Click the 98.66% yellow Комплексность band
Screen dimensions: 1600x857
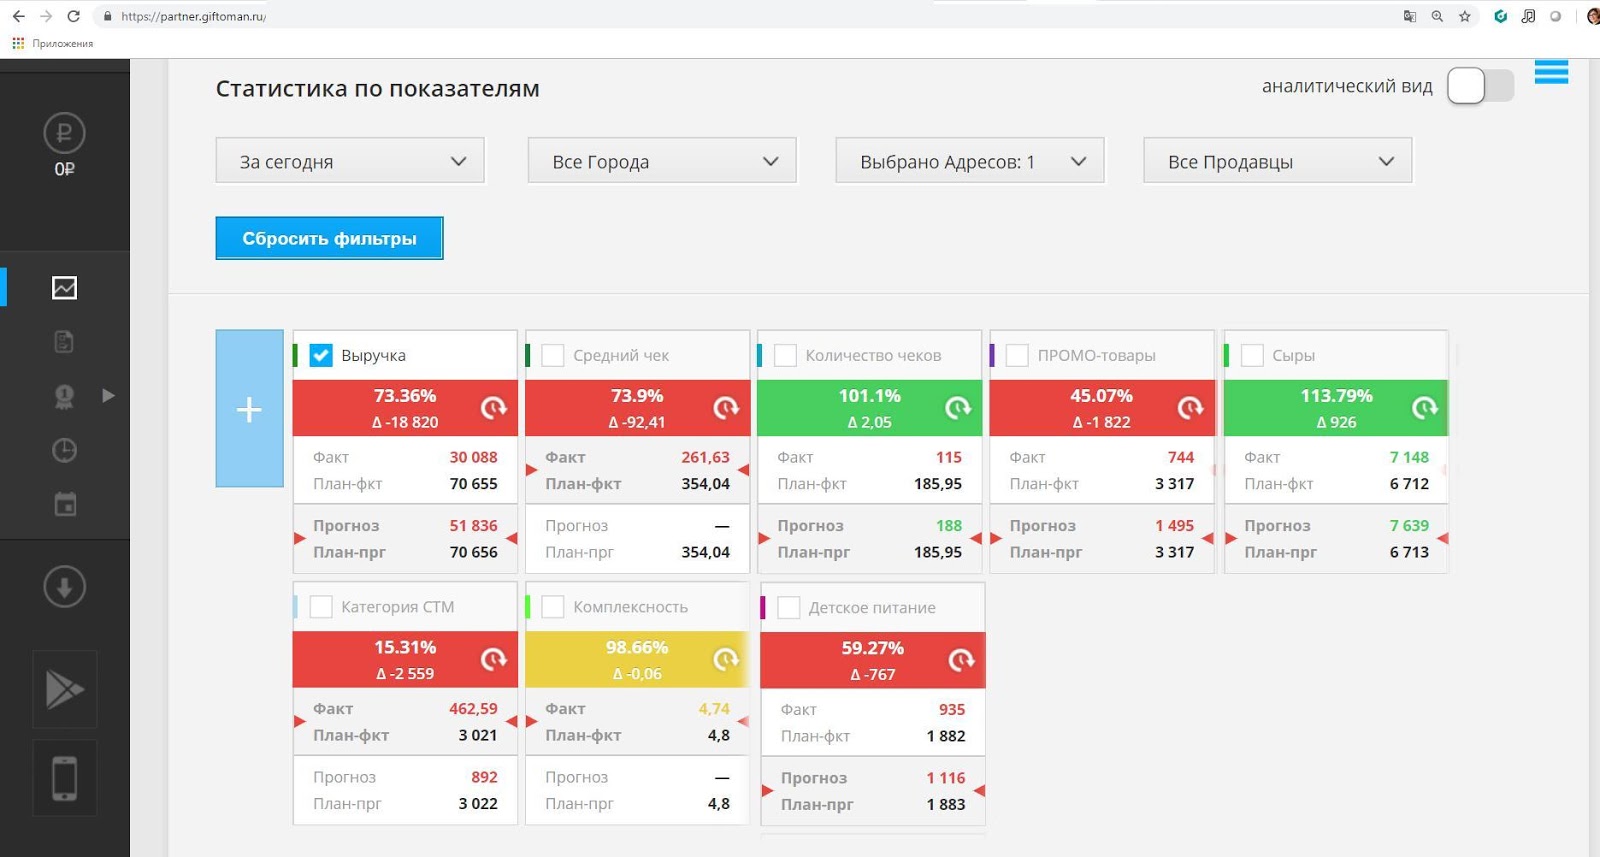[637, 660]
